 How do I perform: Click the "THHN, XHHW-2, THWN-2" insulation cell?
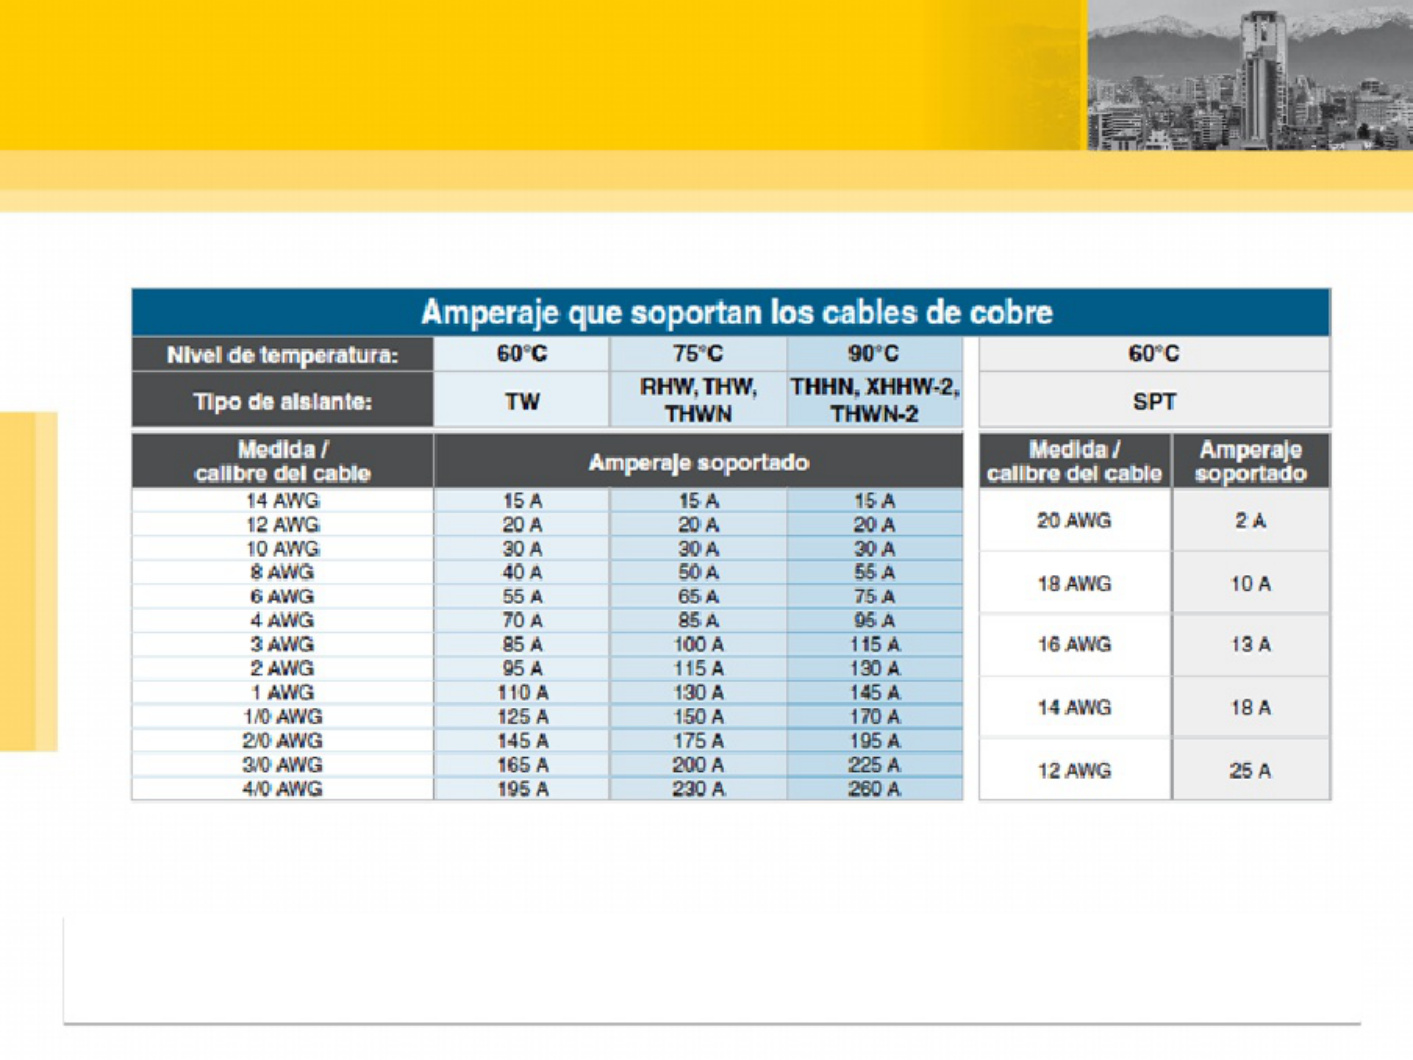click(874, 401)
